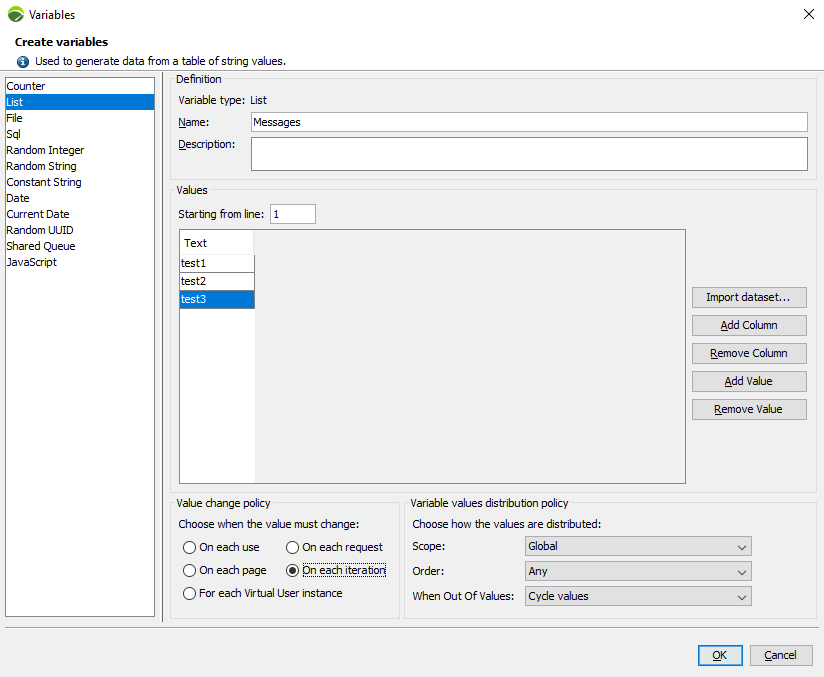Pick the JavaScript variable type
Image resolution: width=824 pixels, height=677 pixels.
click(x=32, y=262)
